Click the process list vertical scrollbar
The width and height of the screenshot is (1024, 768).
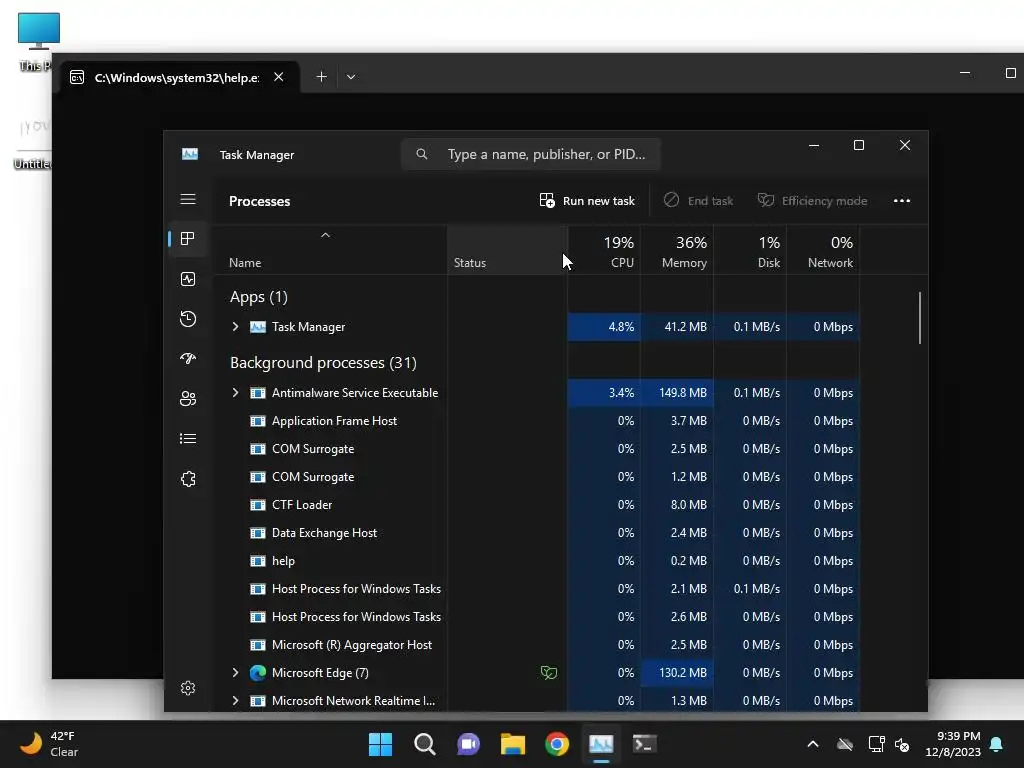(920, 318)
